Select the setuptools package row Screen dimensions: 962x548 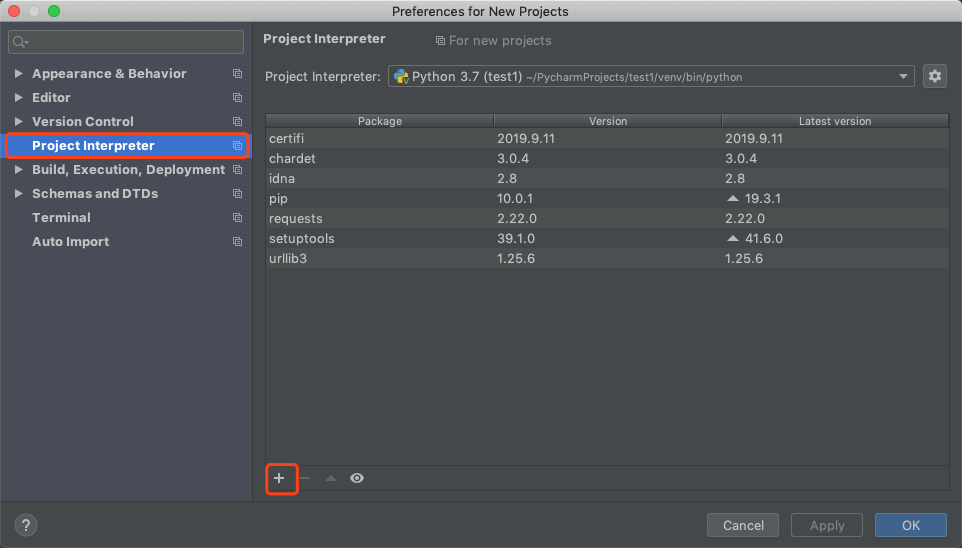coord(607,239)
